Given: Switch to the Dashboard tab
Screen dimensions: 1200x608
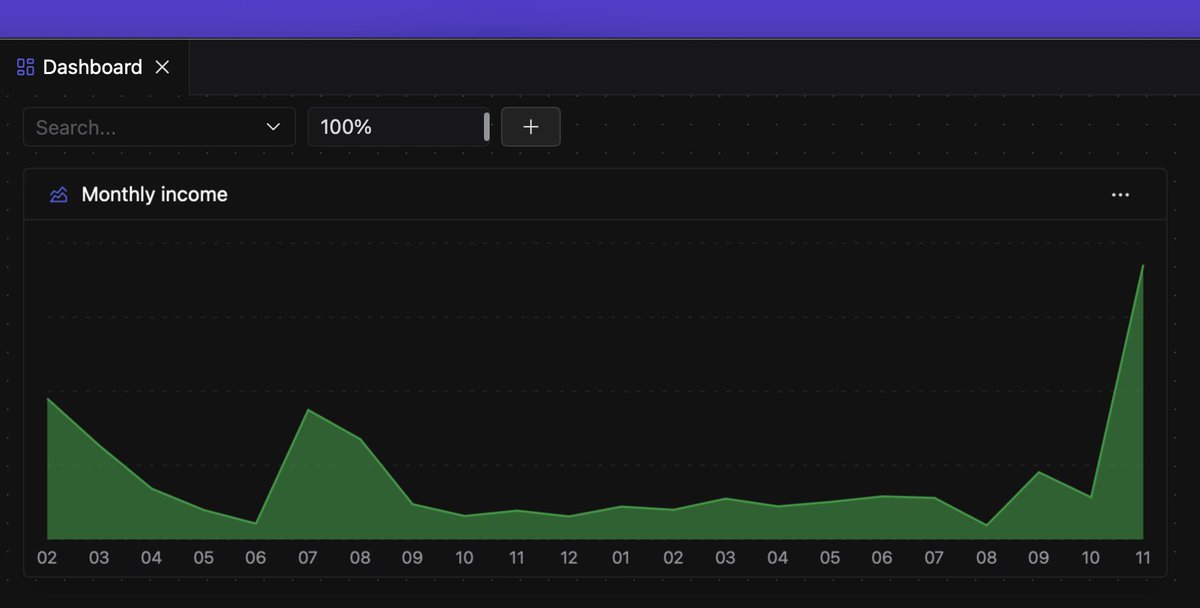Looking at the screenshot, I should point(92,67).
